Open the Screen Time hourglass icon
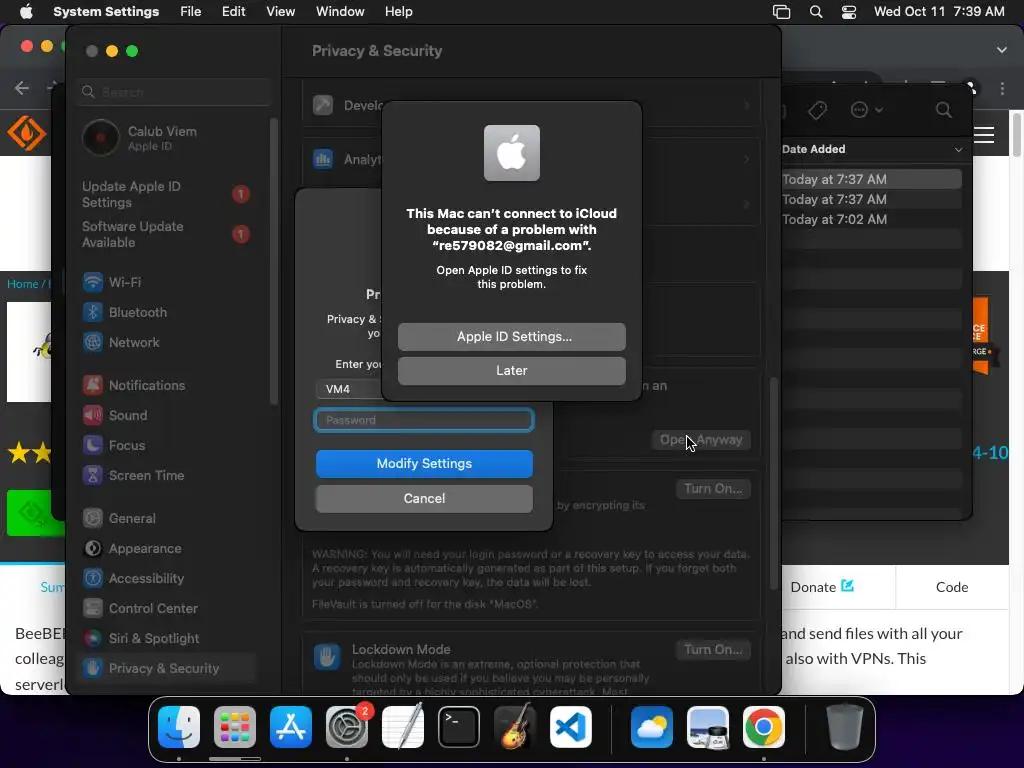 click(x=93, y=475)
